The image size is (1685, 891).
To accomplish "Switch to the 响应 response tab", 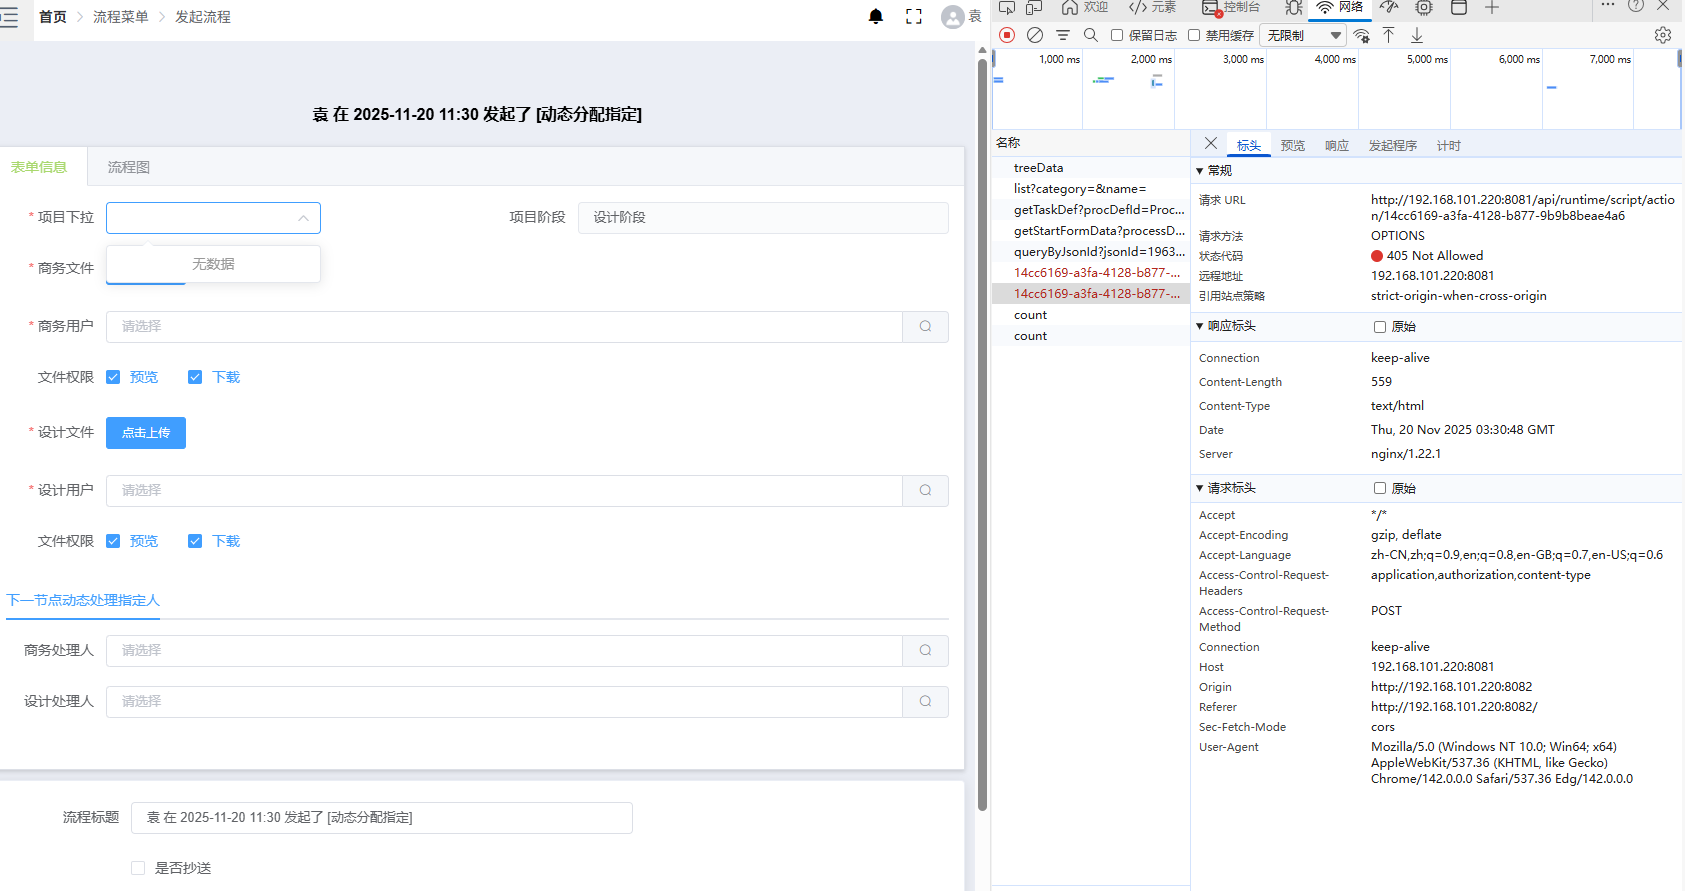I will [1337, 145].
